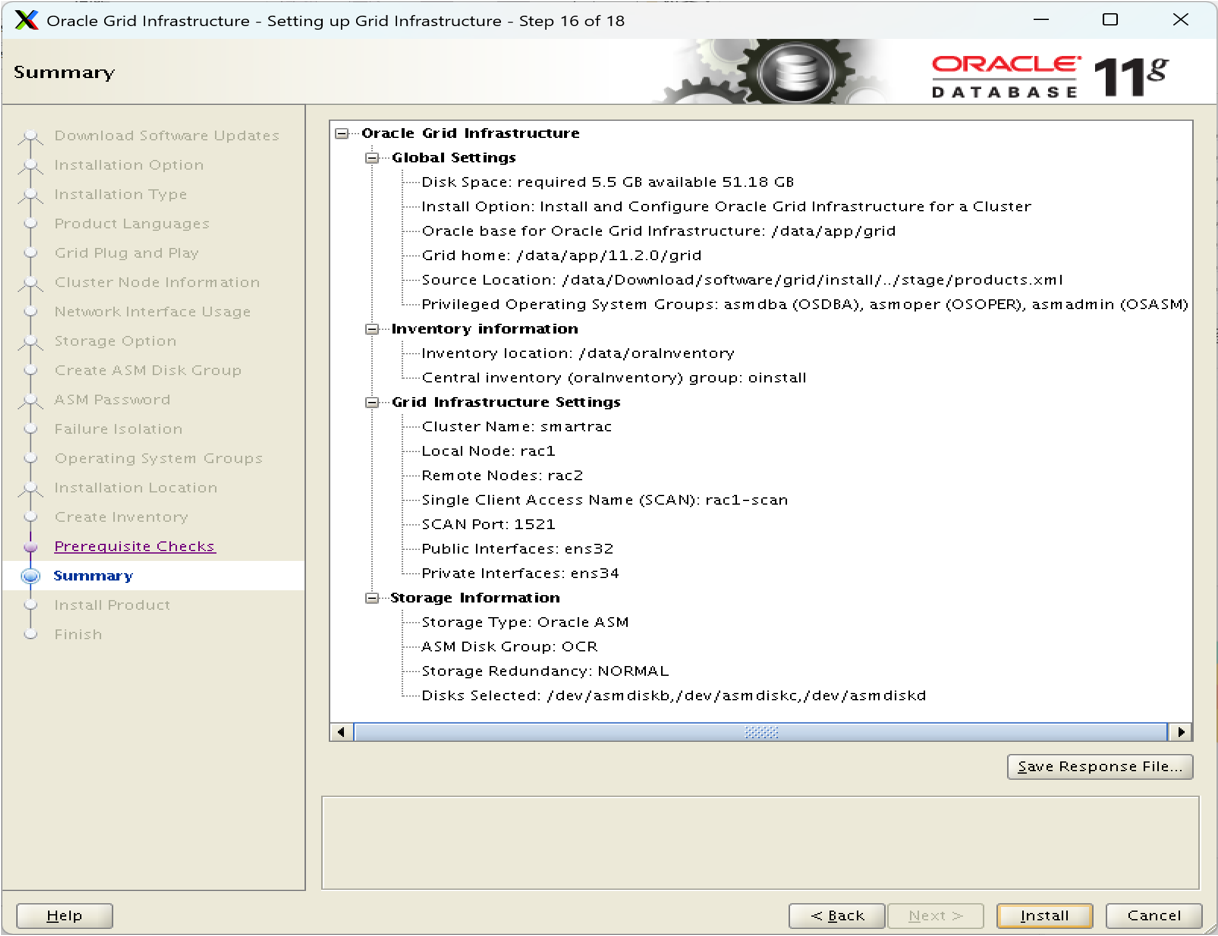1218x936 pixels.
Task: Click the Summary step bullet icon
Action: 31,576
